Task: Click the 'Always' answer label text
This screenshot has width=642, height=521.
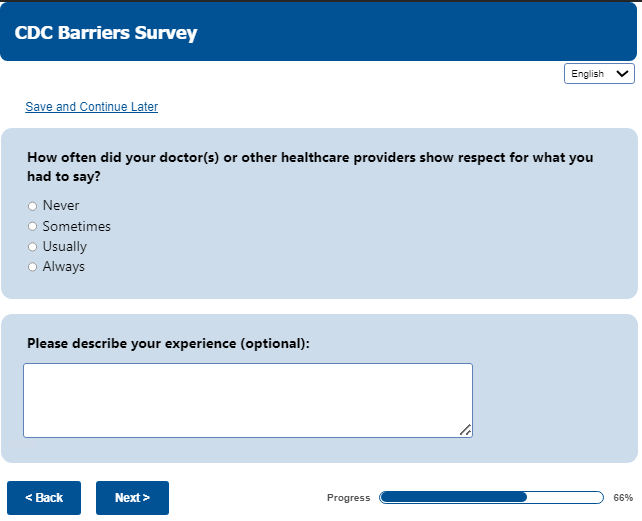Action: pyautogui.click(x=64, y=267)
